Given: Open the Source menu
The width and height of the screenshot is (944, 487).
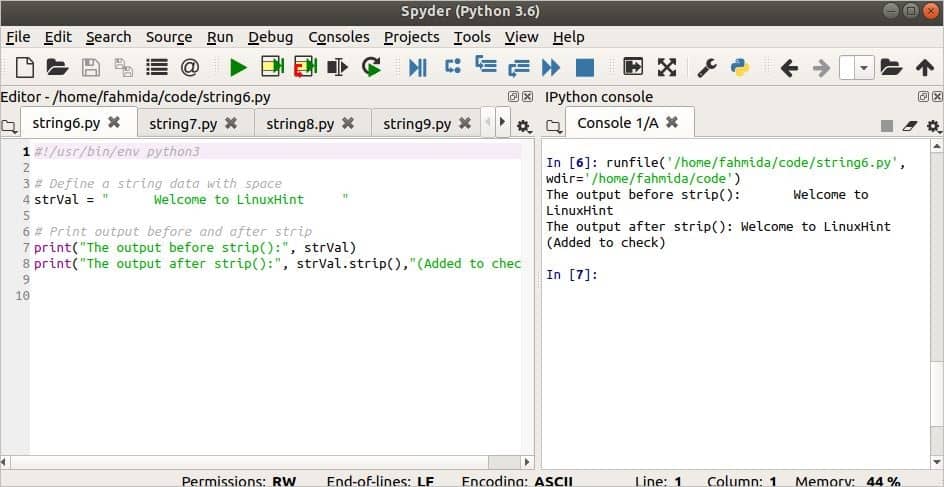Looking at the screenshot, I should (169, 37).
